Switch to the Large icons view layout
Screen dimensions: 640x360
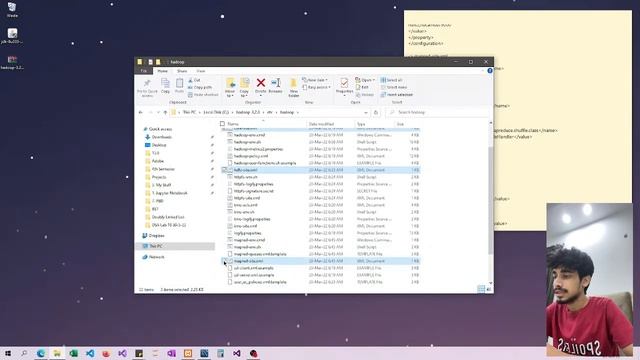tap(489, 289)
